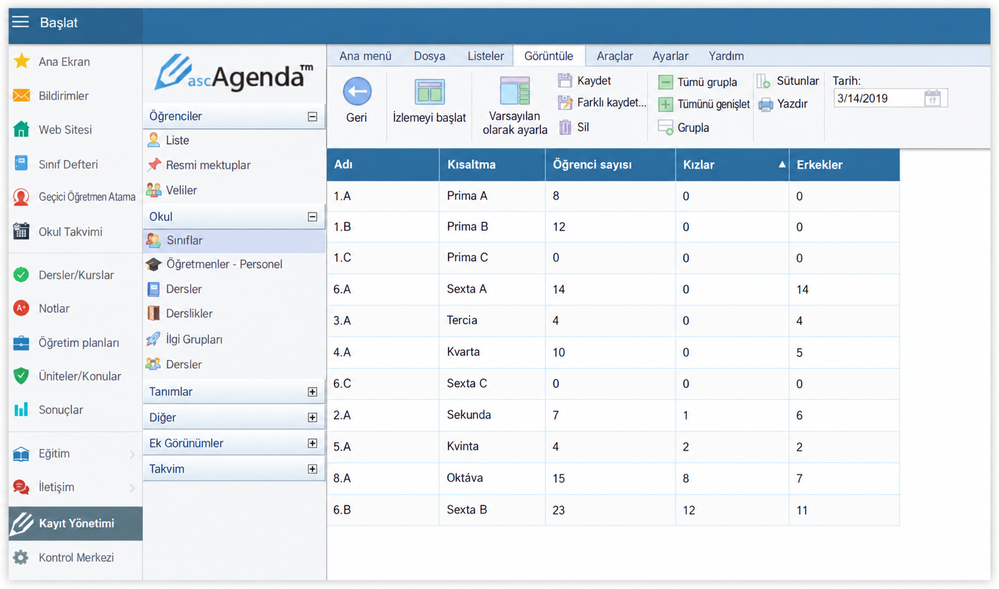Image resolution: width=999 pixels, height=589 pixels.
Task: Collapse the Öğrenciler section
Action: 312,117
